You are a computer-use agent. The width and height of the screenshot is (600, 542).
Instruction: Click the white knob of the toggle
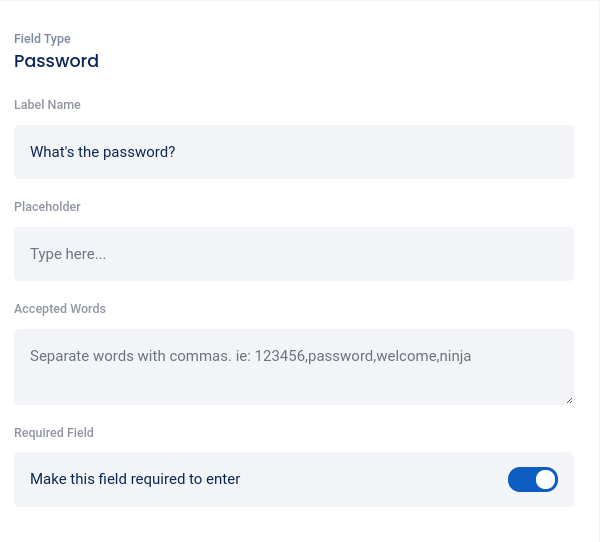point(545,480)
